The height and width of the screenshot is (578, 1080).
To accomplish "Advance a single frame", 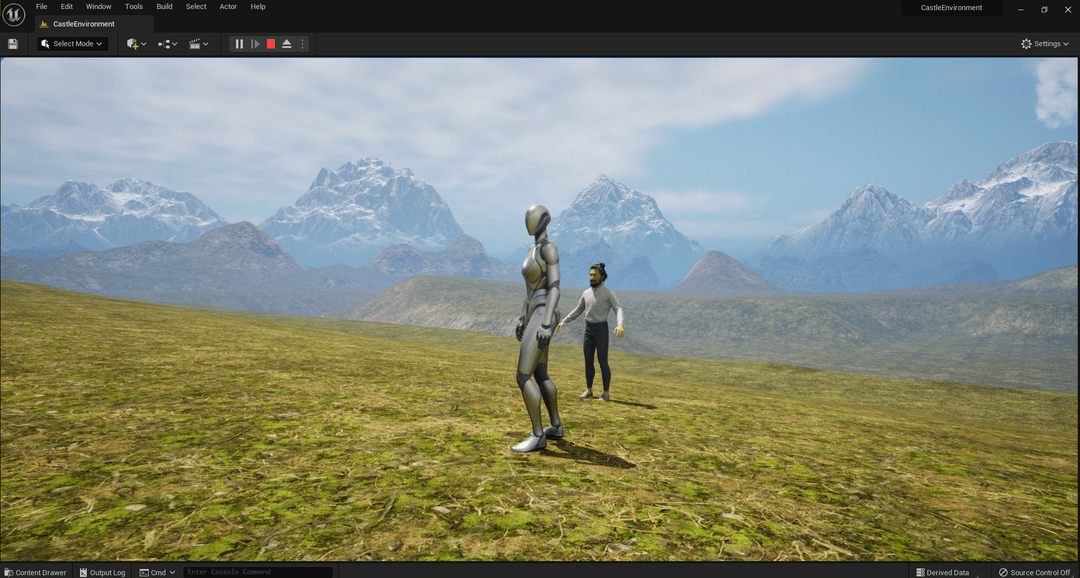I will 255,44.
